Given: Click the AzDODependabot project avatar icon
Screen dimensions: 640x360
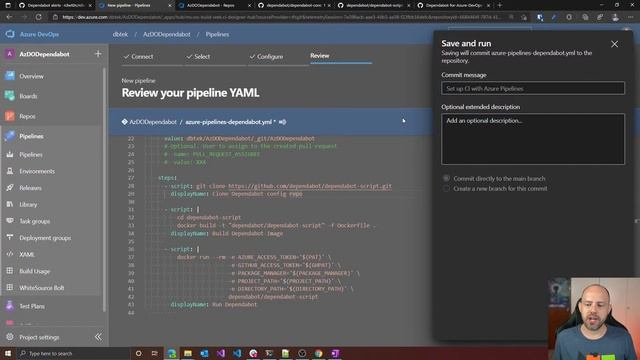Looking at the screenshot, I should click(x=10, y=54).
